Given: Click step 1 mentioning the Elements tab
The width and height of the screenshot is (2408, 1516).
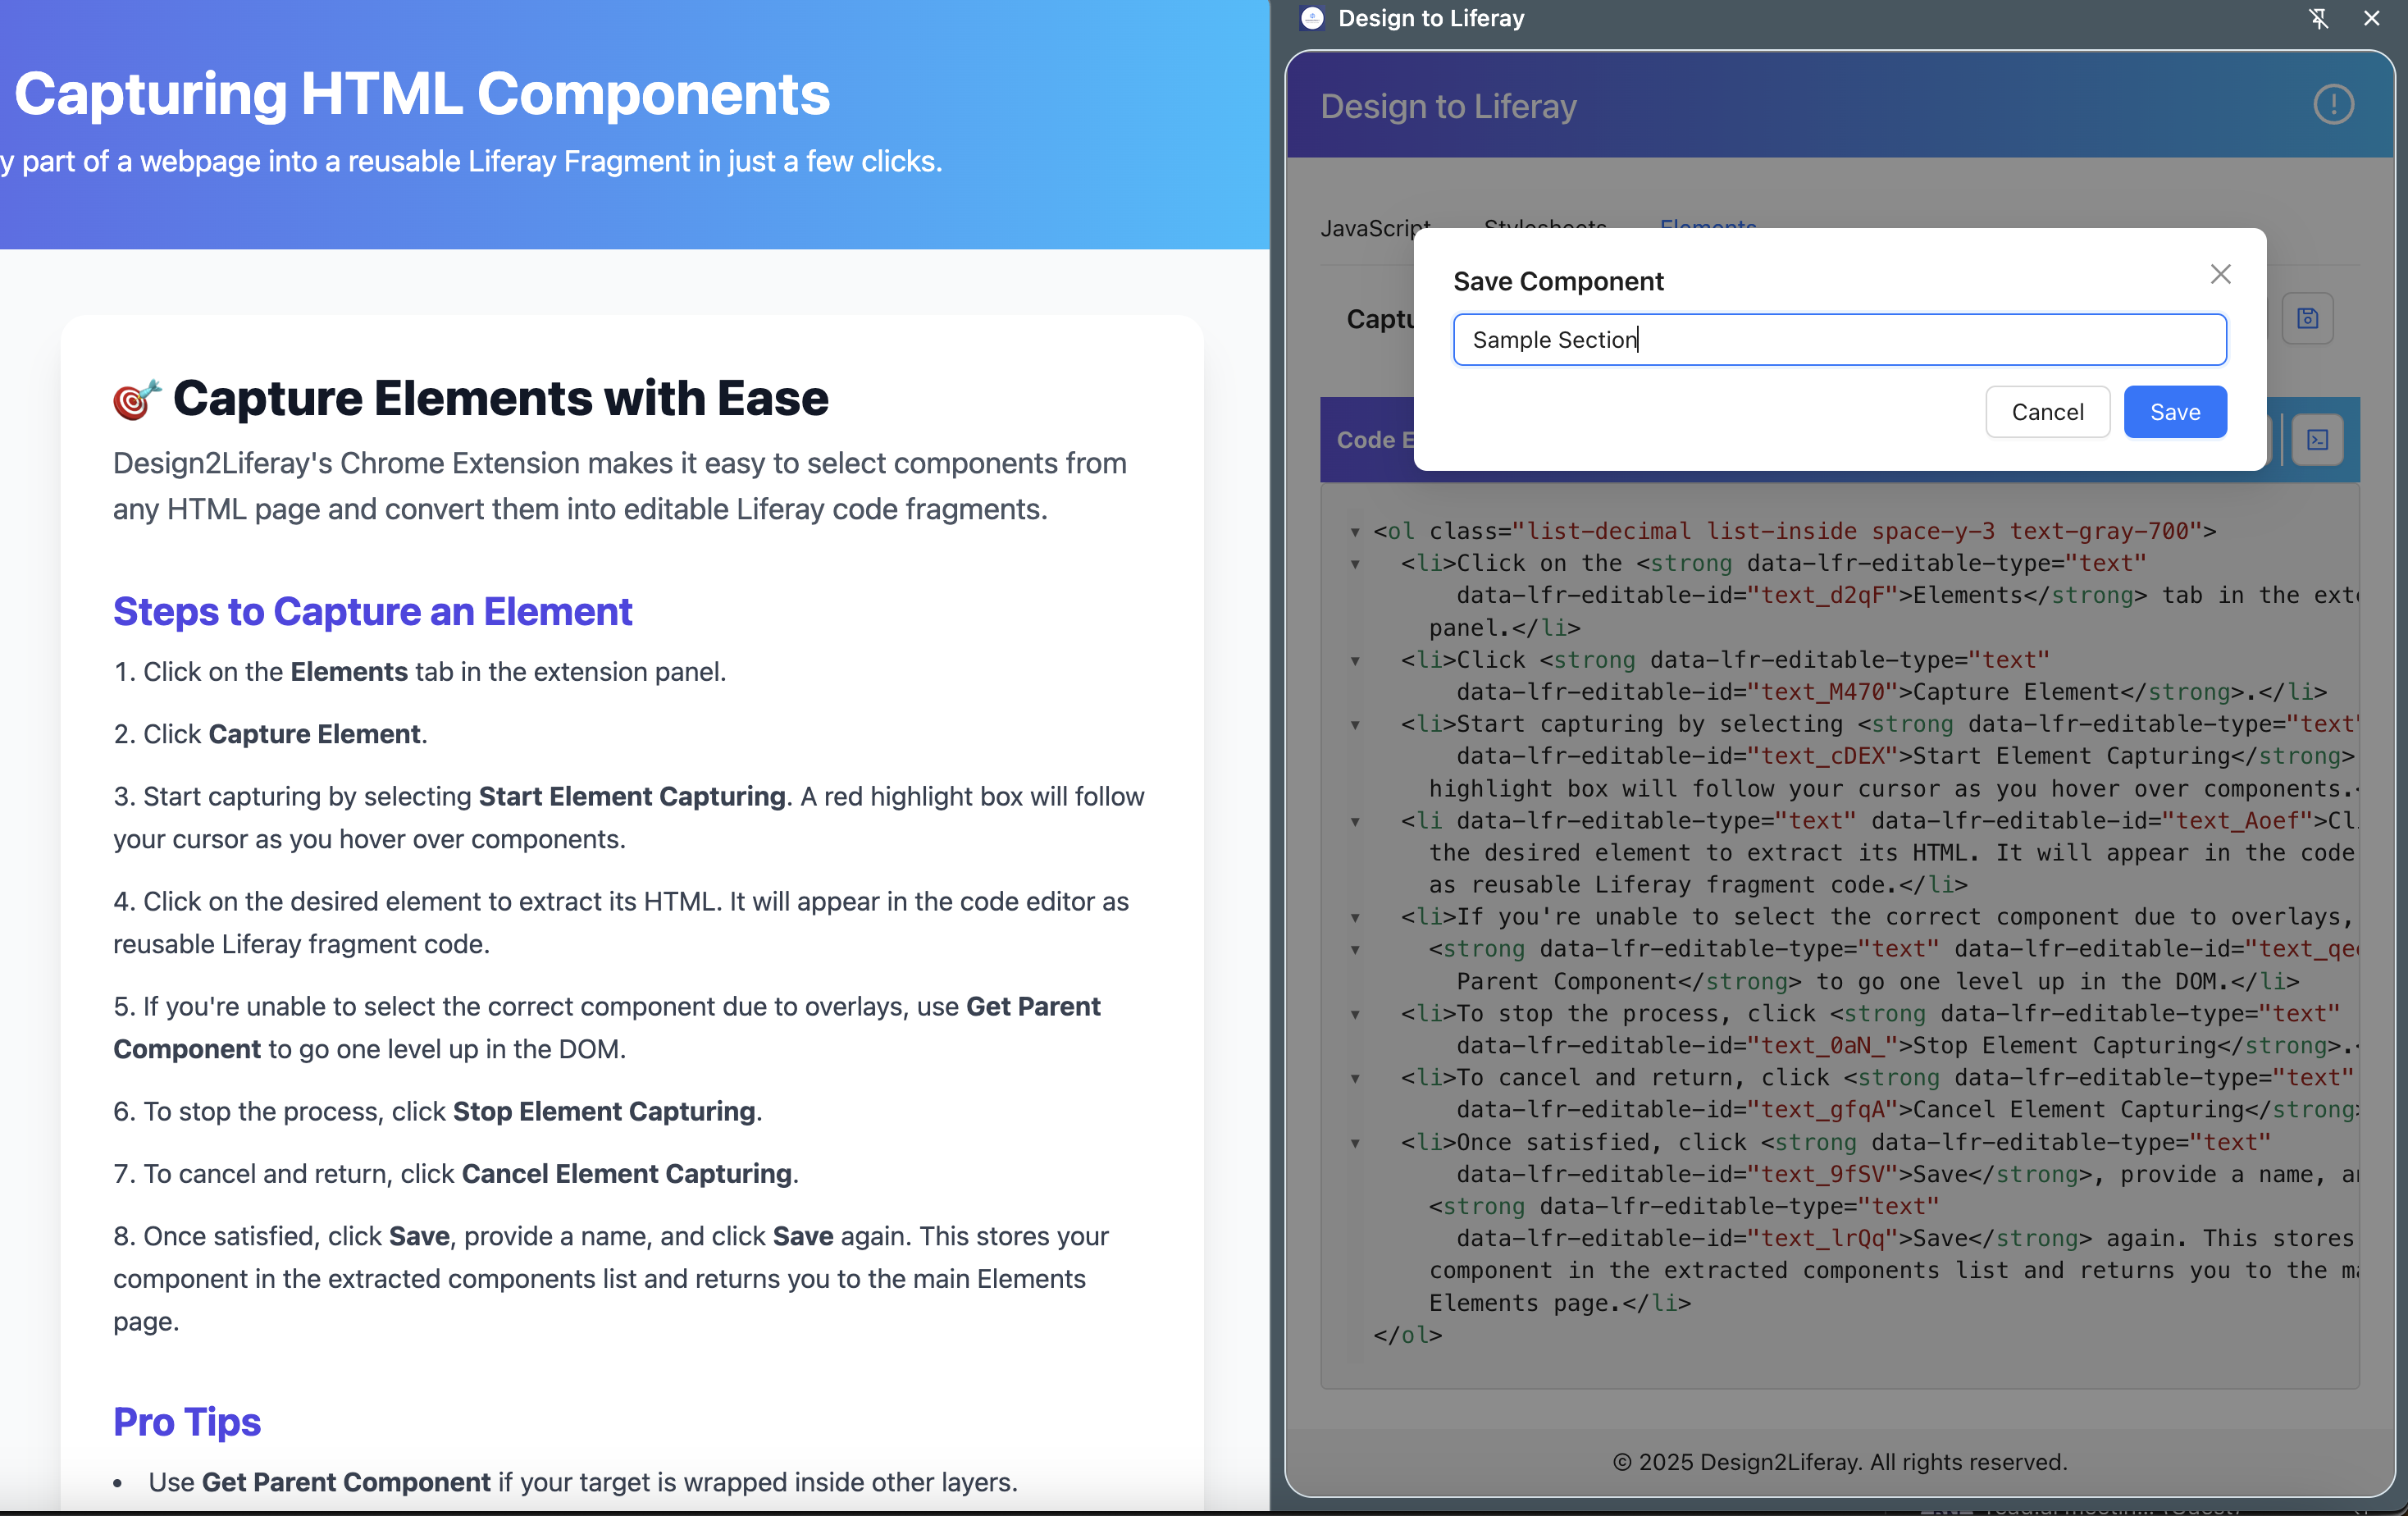Looking at the screenshot, I should coord(420,671).
